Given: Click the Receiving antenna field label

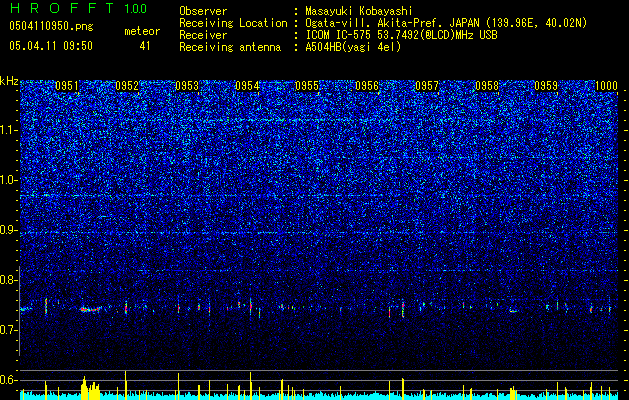Looking at the screenshot, I should click(230, 47).
